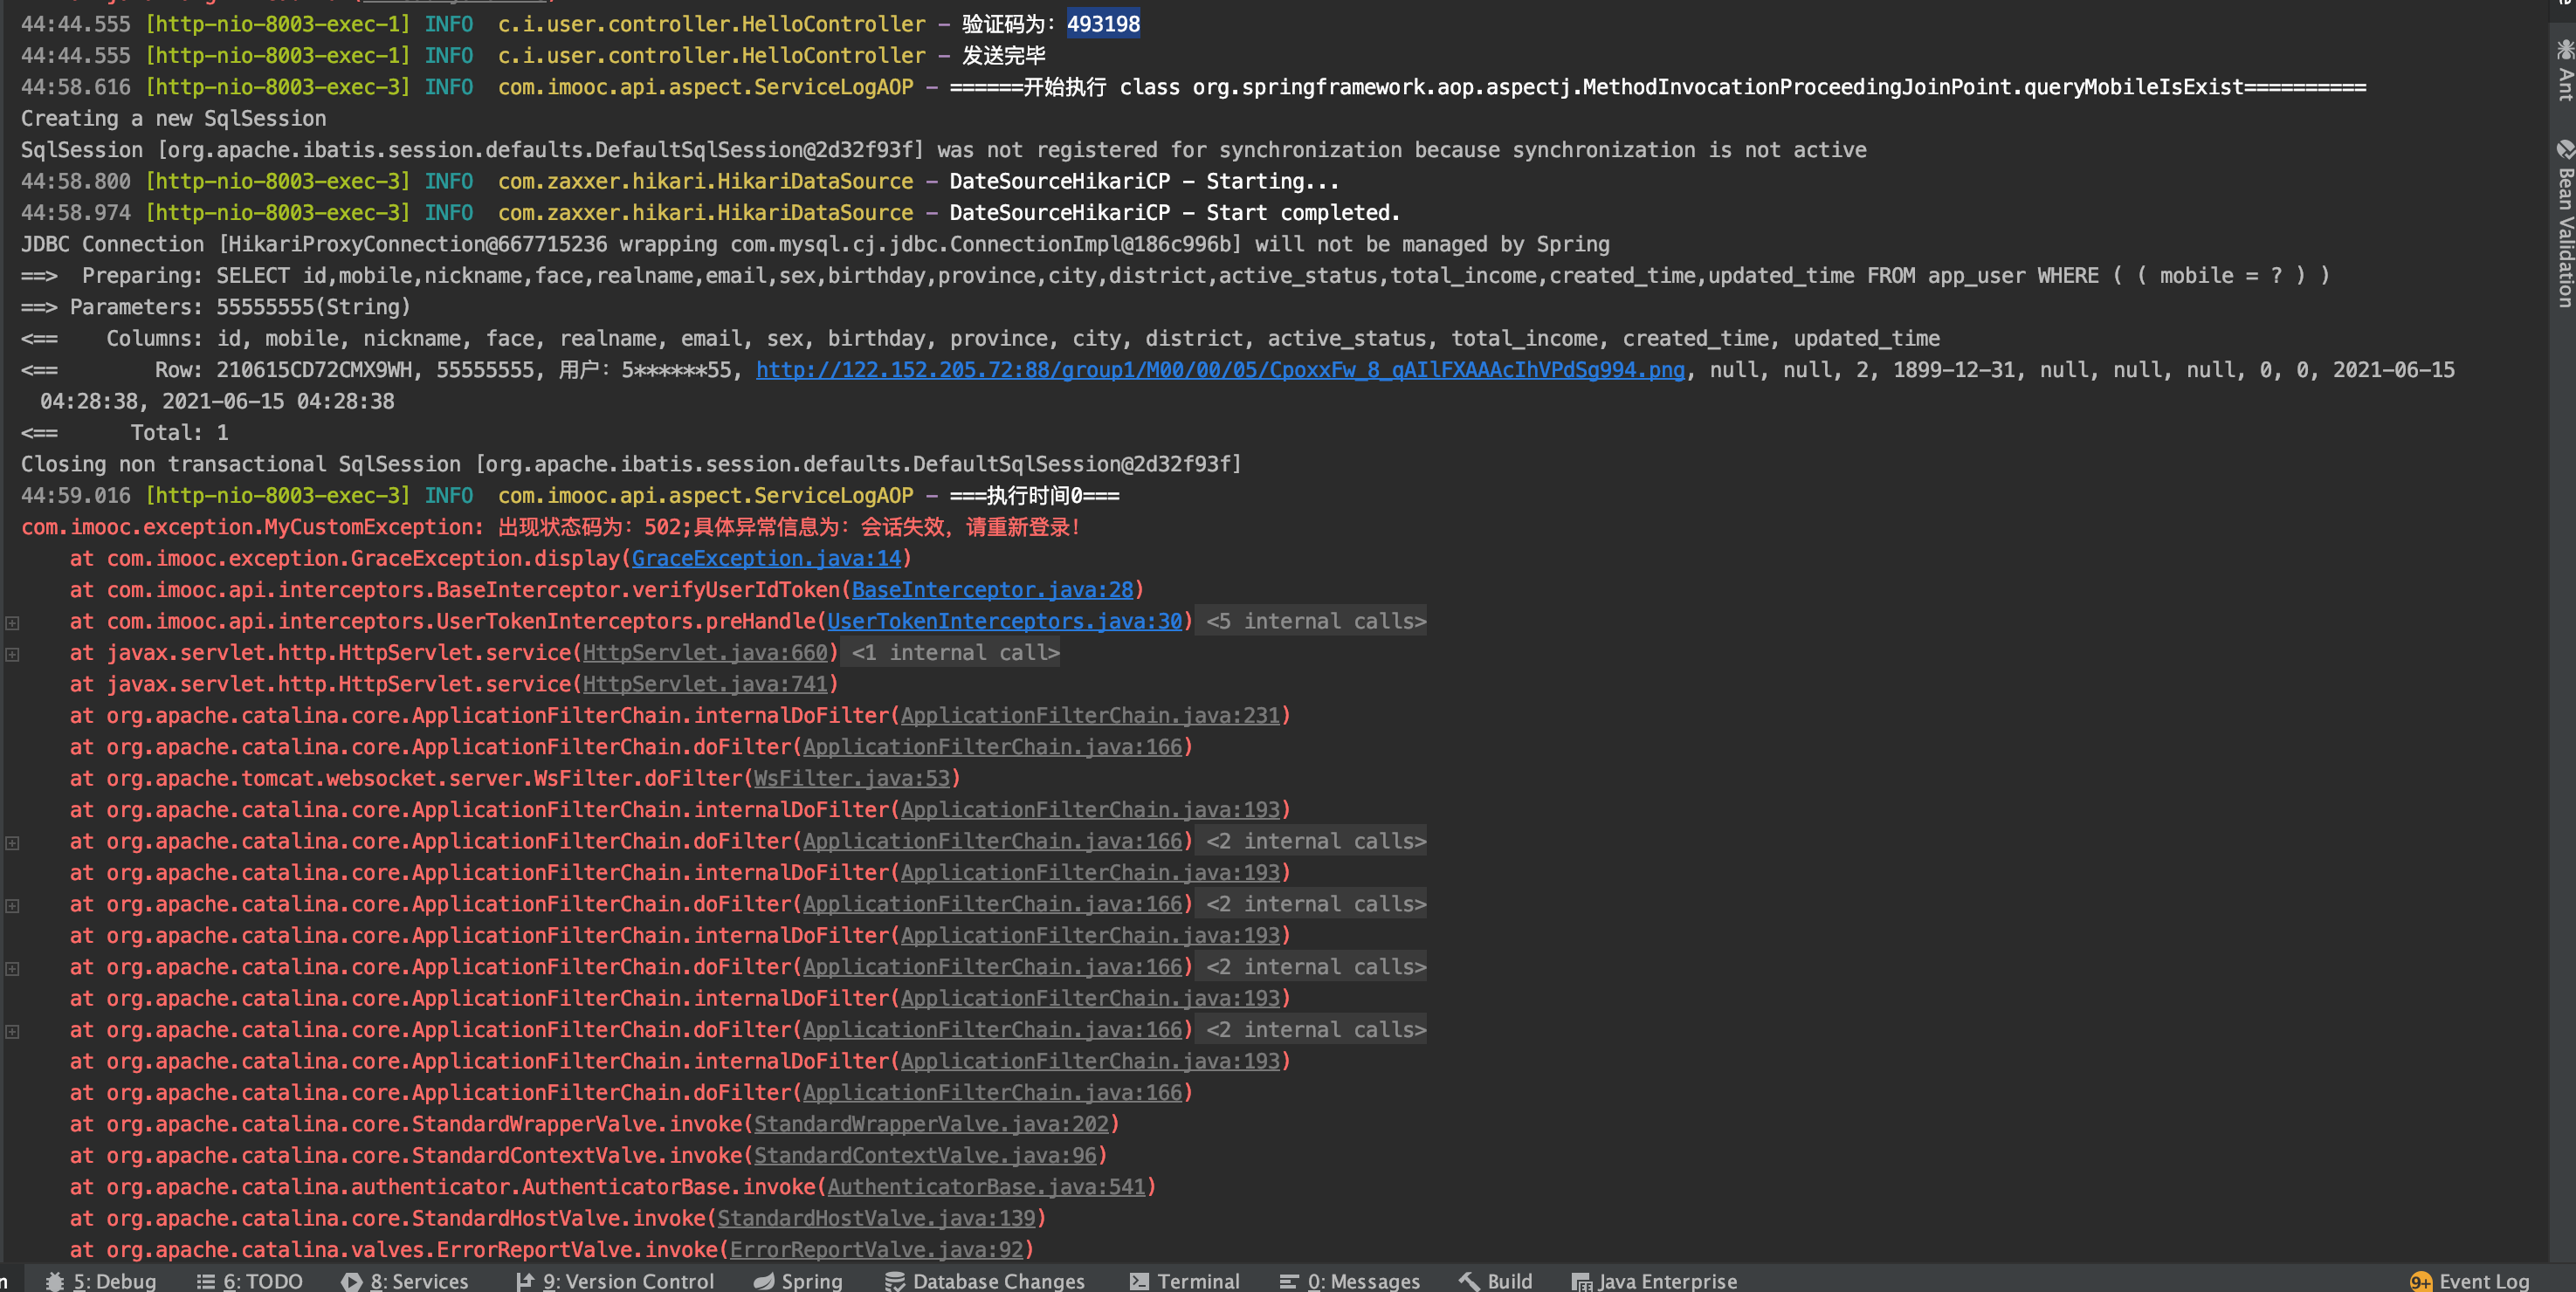Open the BaseInterceptor.java:28 link

point(992,590)
